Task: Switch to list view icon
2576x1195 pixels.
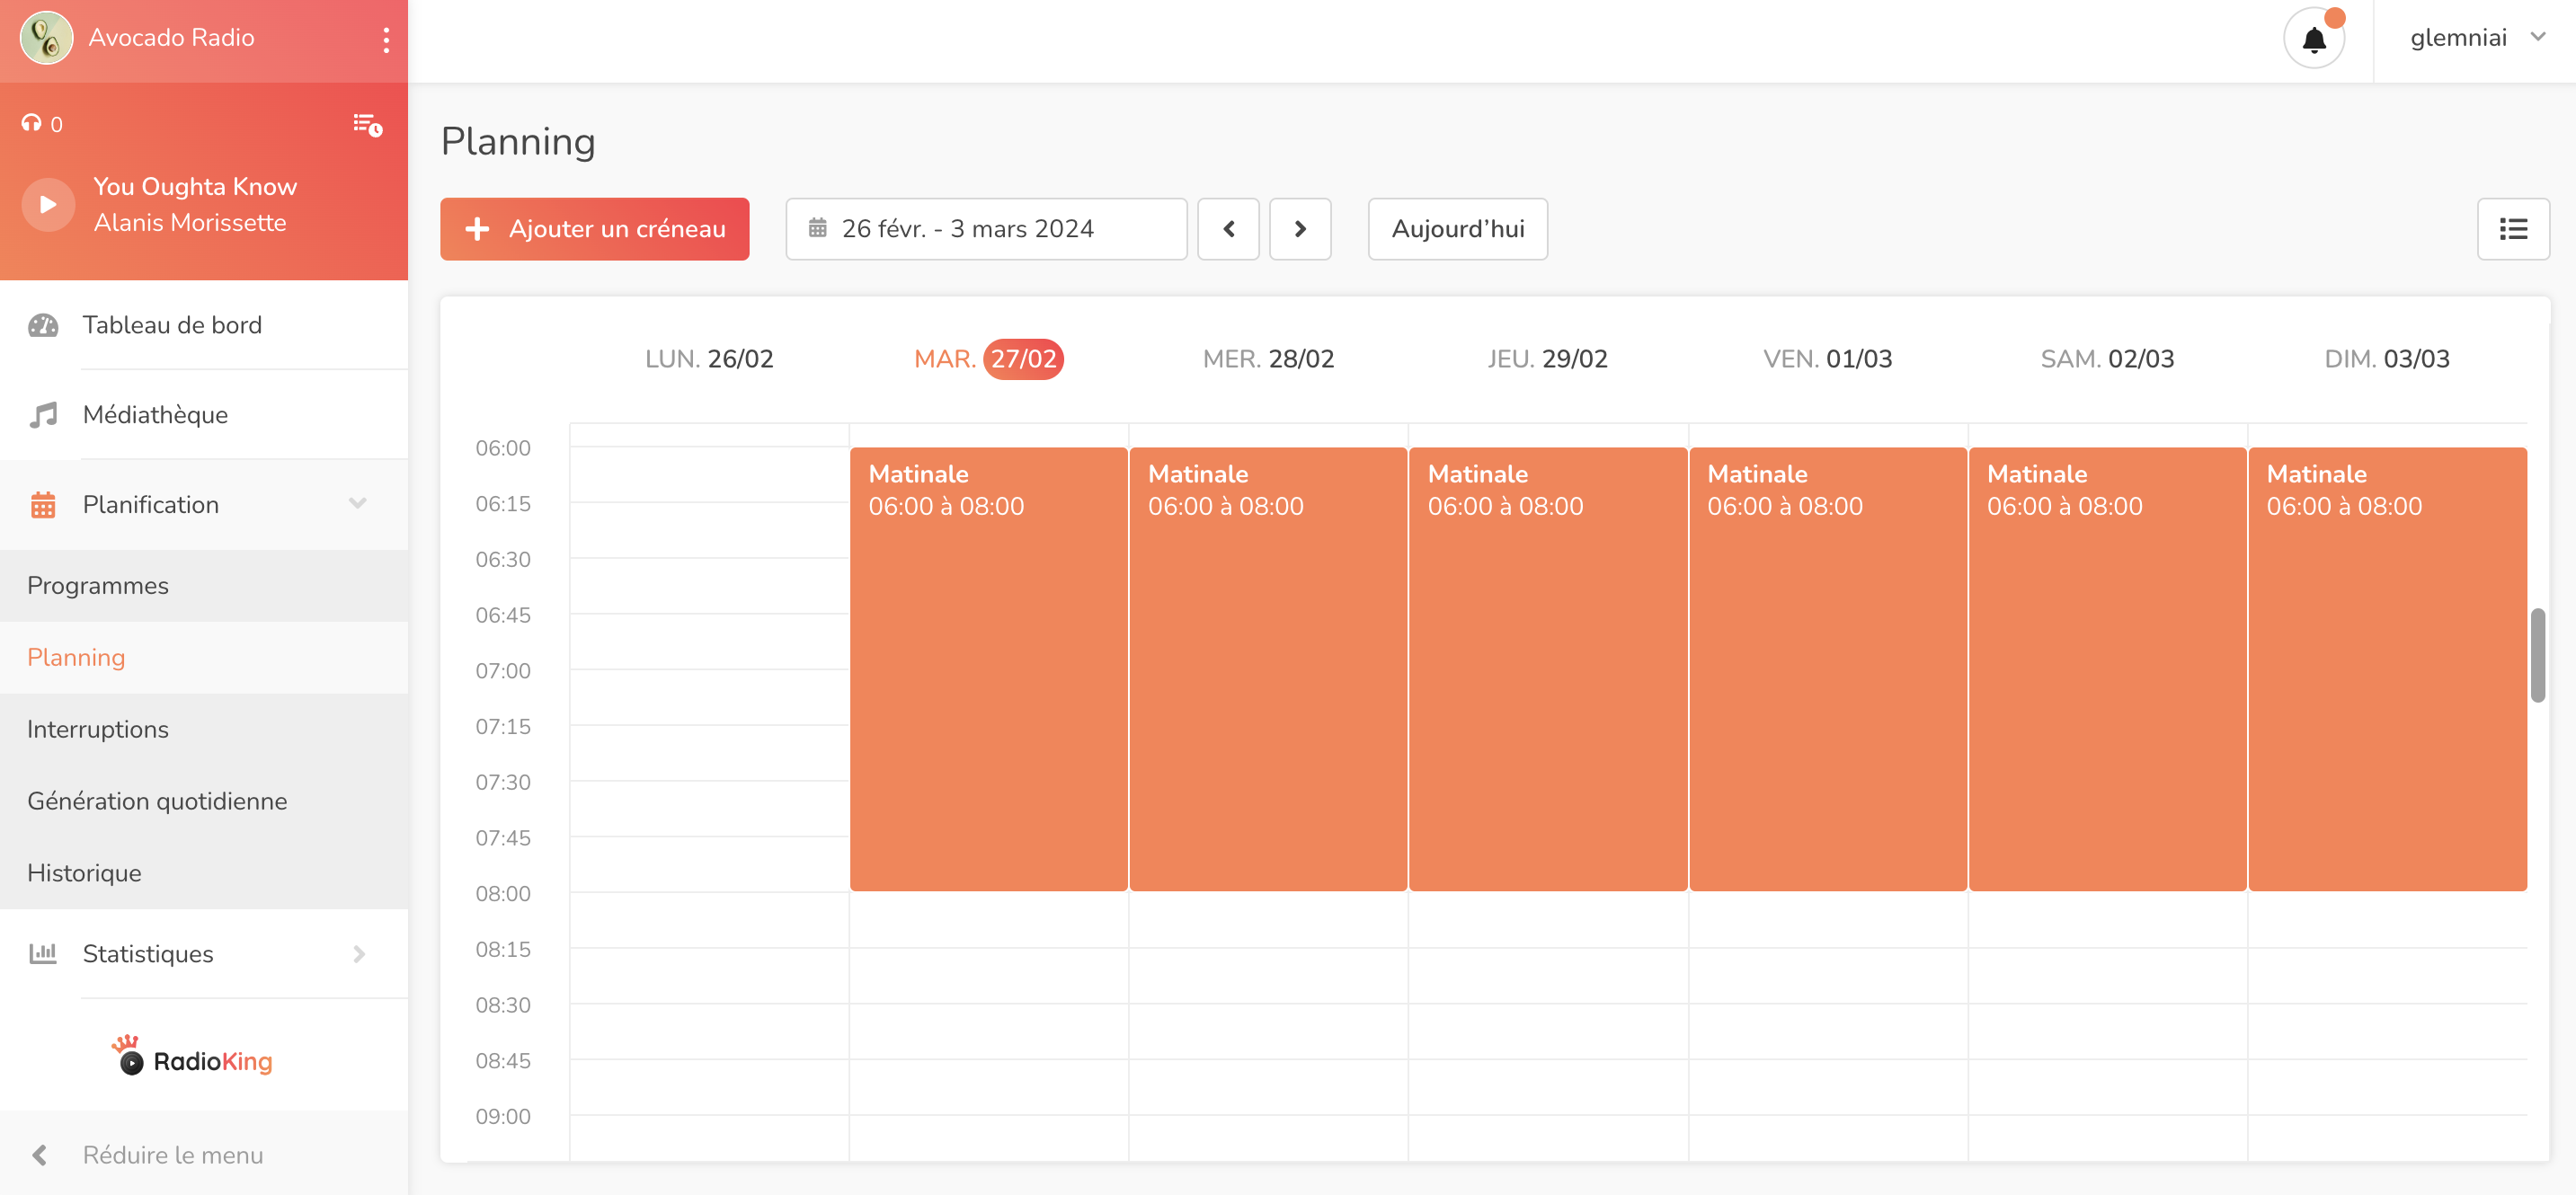Action: click(x=2512, y=229)
